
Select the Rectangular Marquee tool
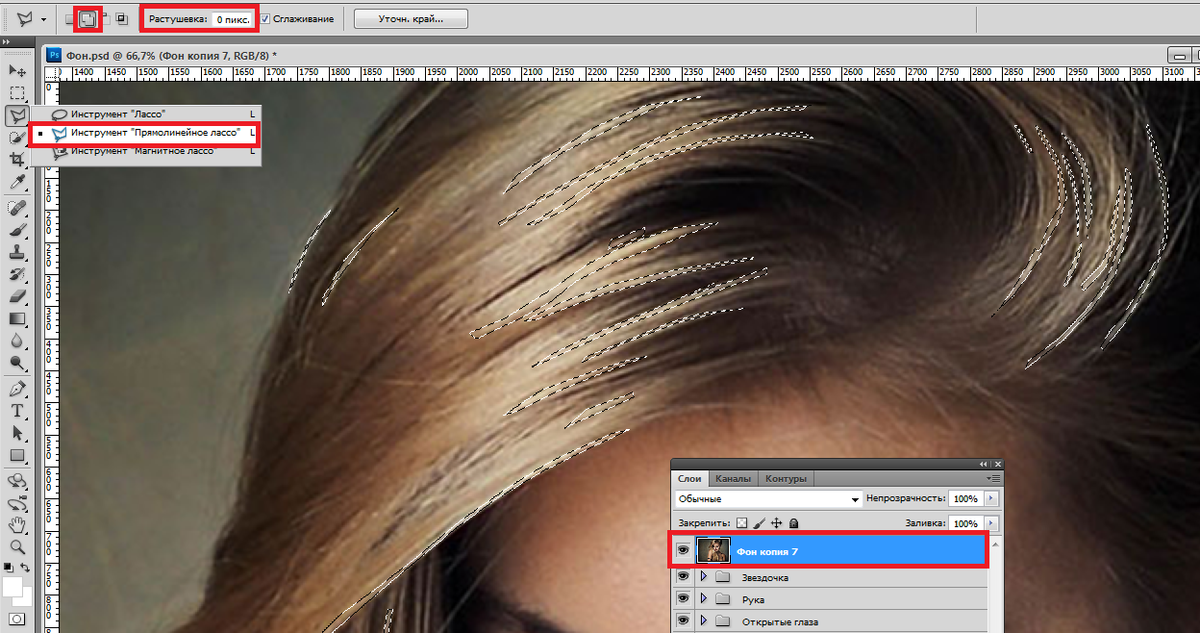click(x=17, y=93)
